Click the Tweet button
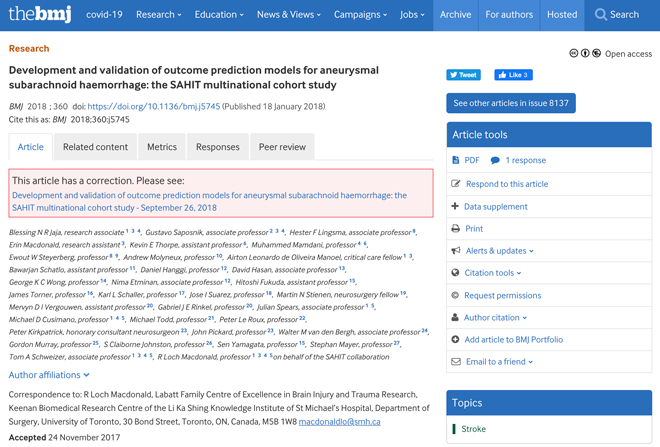Image resolution: width=660 pixels, height=447 pixels. [x=463, y=75]
